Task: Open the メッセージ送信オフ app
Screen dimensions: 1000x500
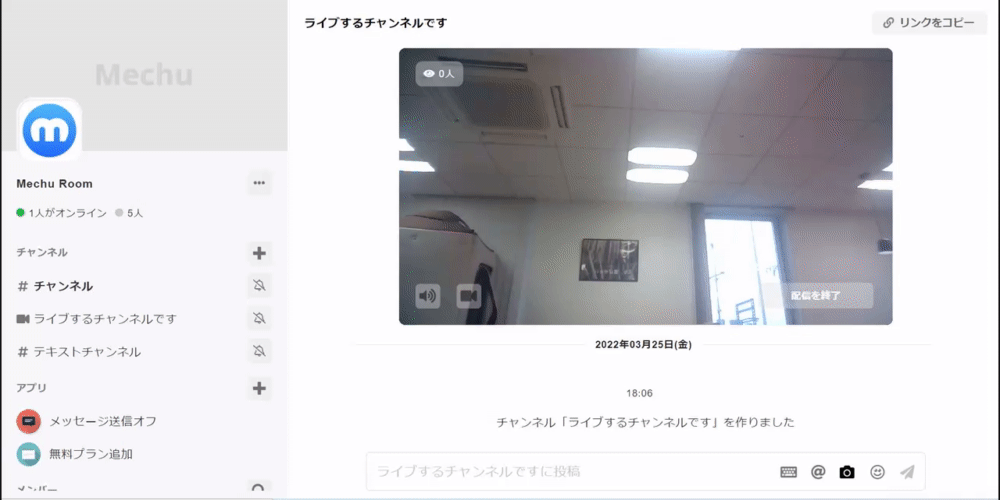Action: click(103, 421)
